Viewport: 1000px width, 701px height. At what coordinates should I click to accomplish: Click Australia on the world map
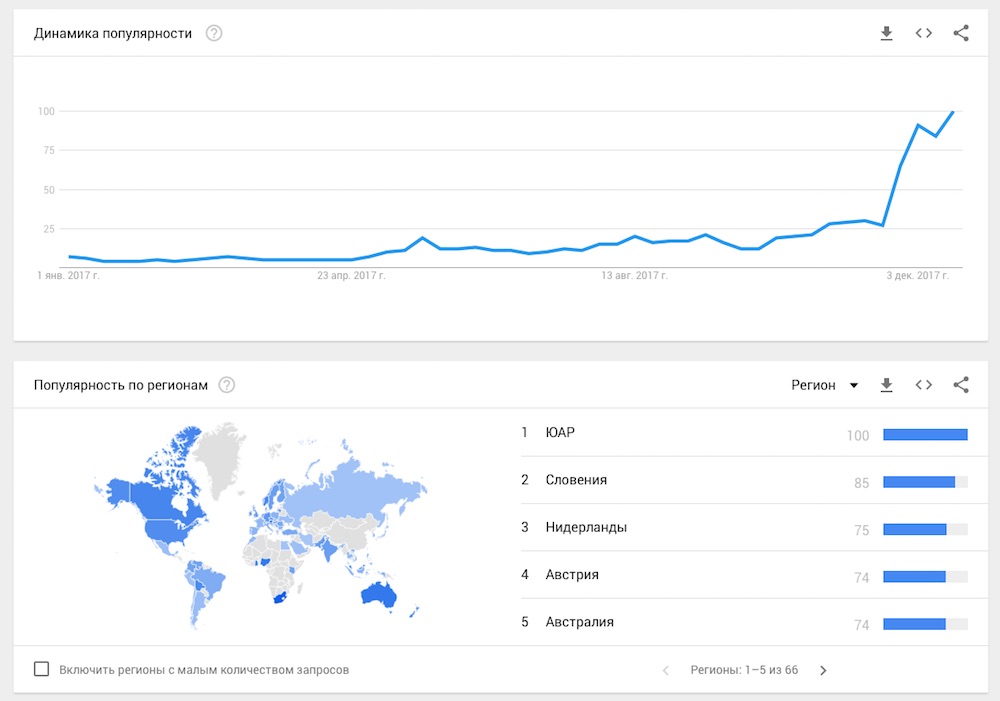(x=379, y=595)
